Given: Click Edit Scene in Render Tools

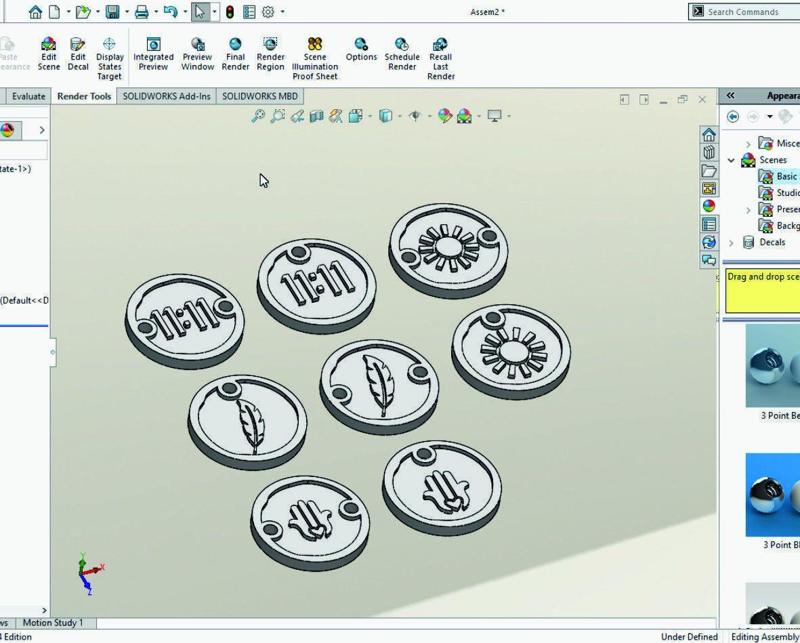Looking at the screenshot, I should 48,54.
